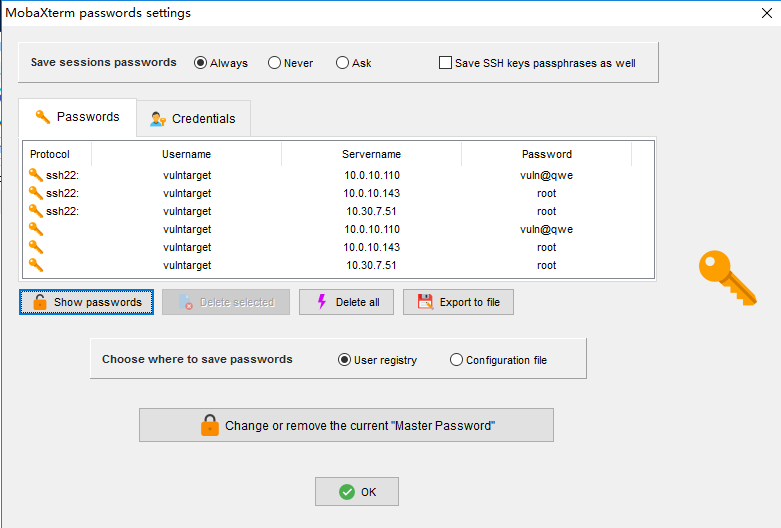Click the user icon in the Credentials tab
This screenshot has width=781, height=528.
pyautogui.click(x=157, y=119)
